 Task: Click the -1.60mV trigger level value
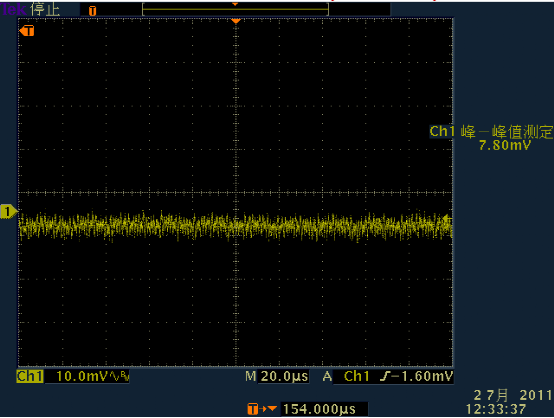coord(421,376)
